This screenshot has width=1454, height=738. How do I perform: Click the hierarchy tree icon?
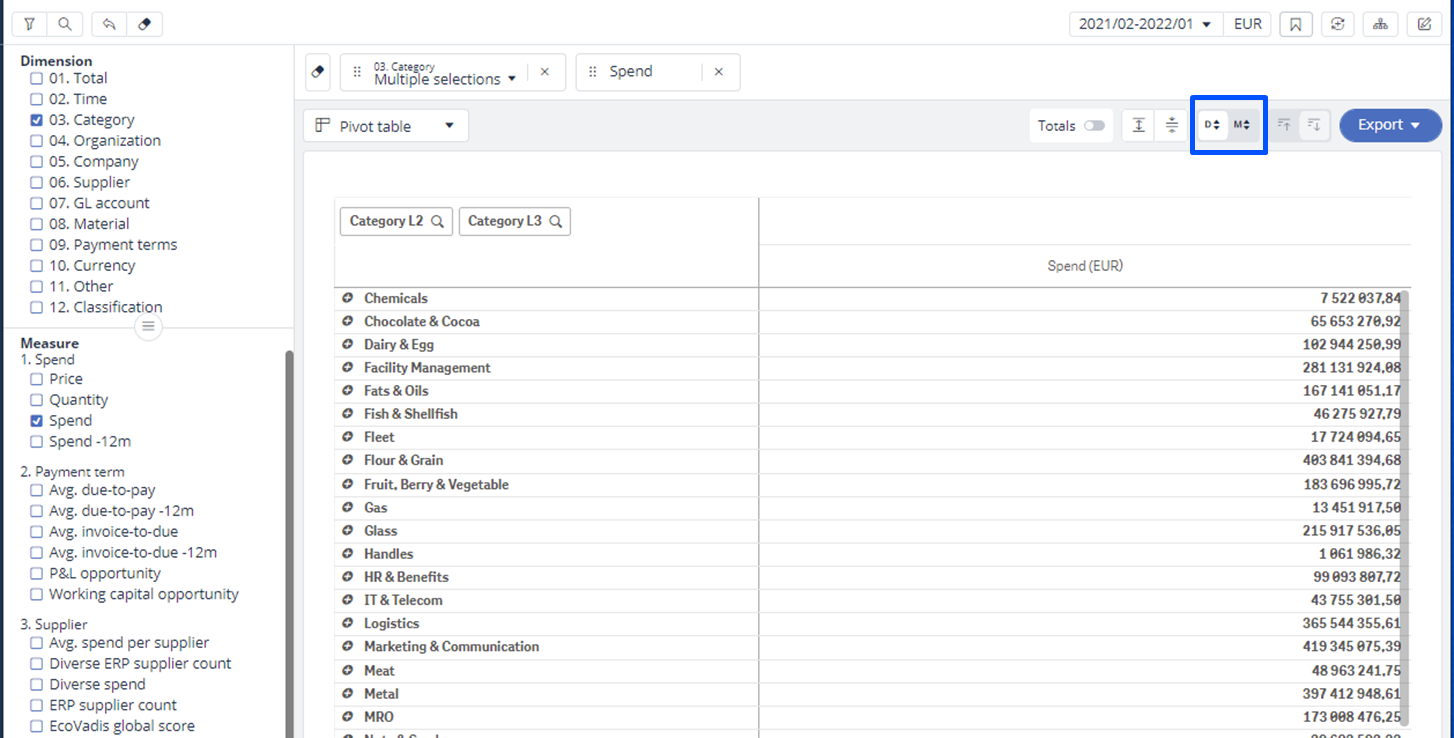[1380, 24]
